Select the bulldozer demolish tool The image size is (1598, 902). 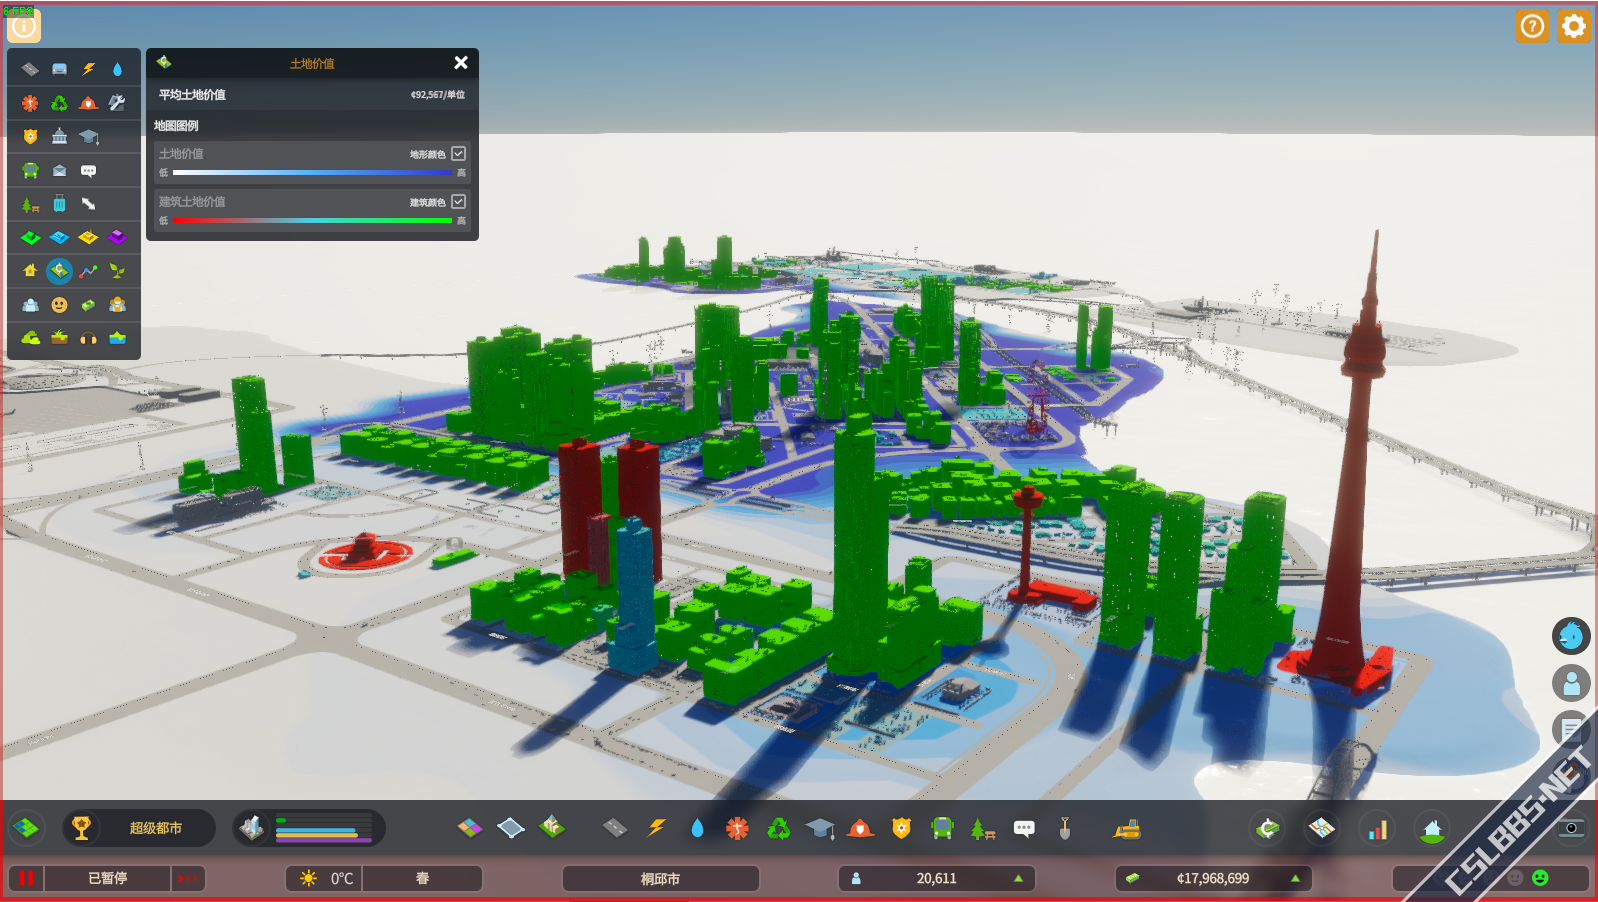click(x=1127, y=828)
